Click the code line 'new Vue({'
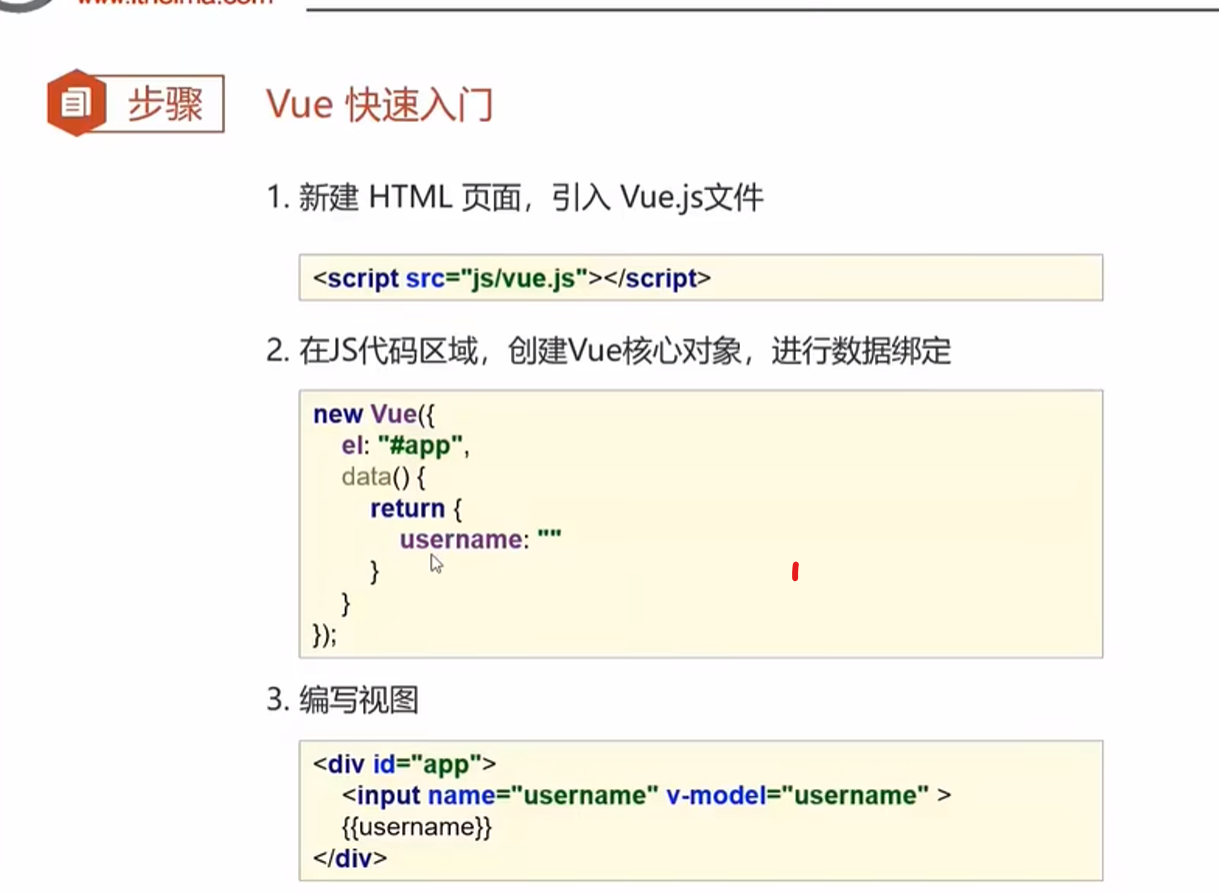Image resolution: width=1219 pixels, height=894 pixels. click(375, 414)
